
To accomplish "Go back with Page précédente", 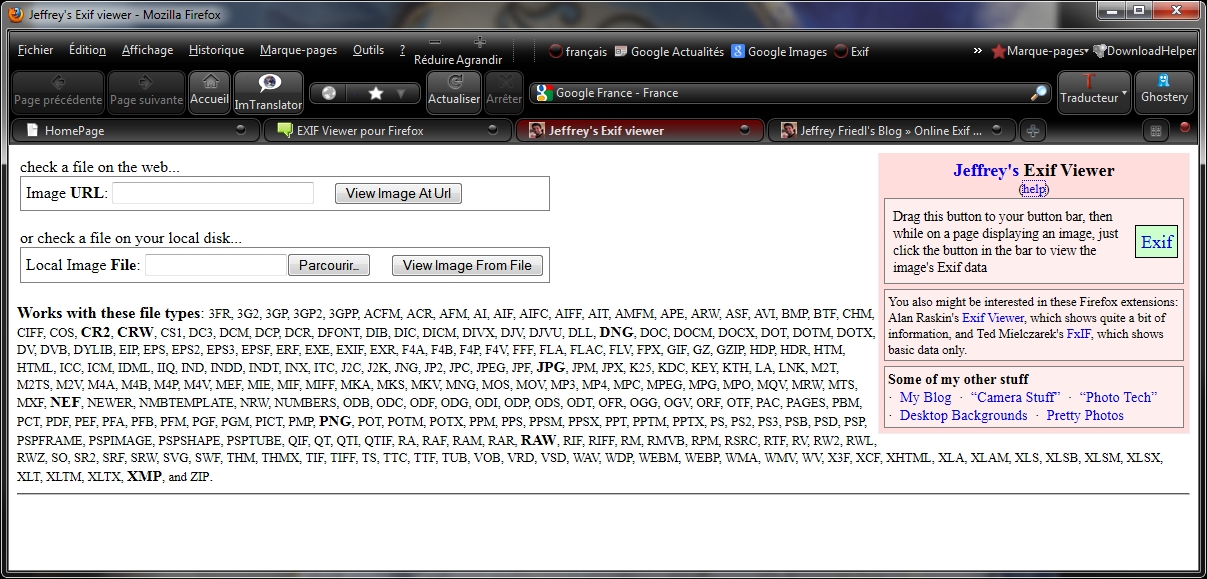I will (x=58, y=92).
